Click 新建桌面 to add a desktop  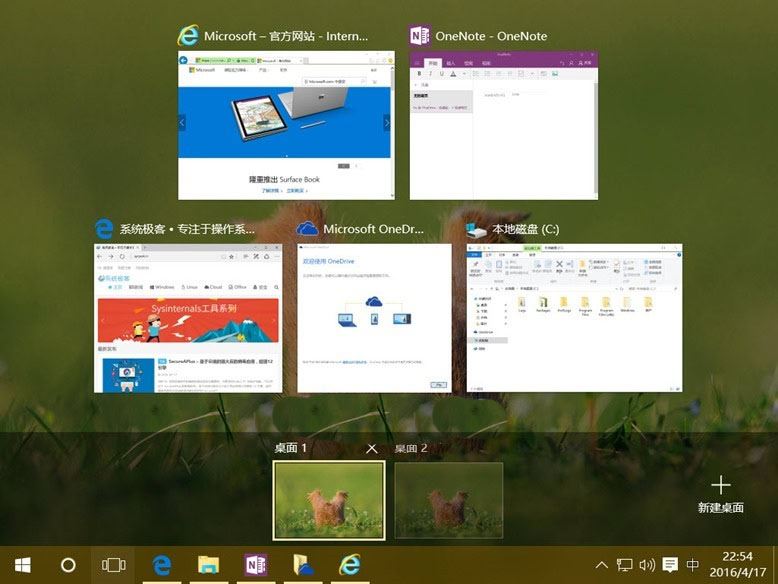tap(720, 494)
